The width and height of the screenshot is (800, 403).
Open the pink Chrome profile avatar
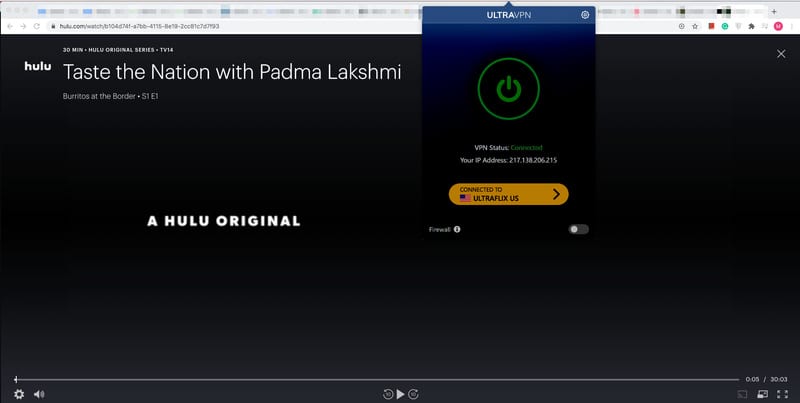(778, 26)
